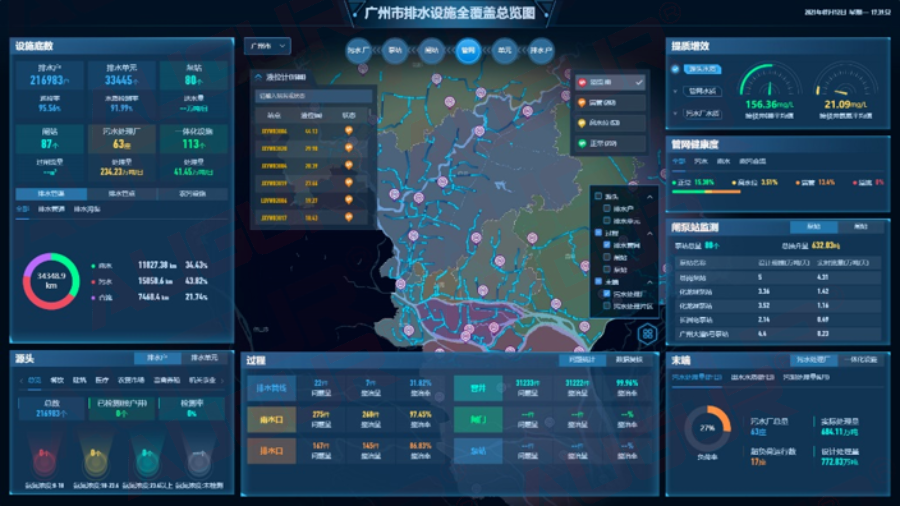Tick the 源头 layer checkbox
This screenshot has width=900, height=506.
tap(598, 196)
